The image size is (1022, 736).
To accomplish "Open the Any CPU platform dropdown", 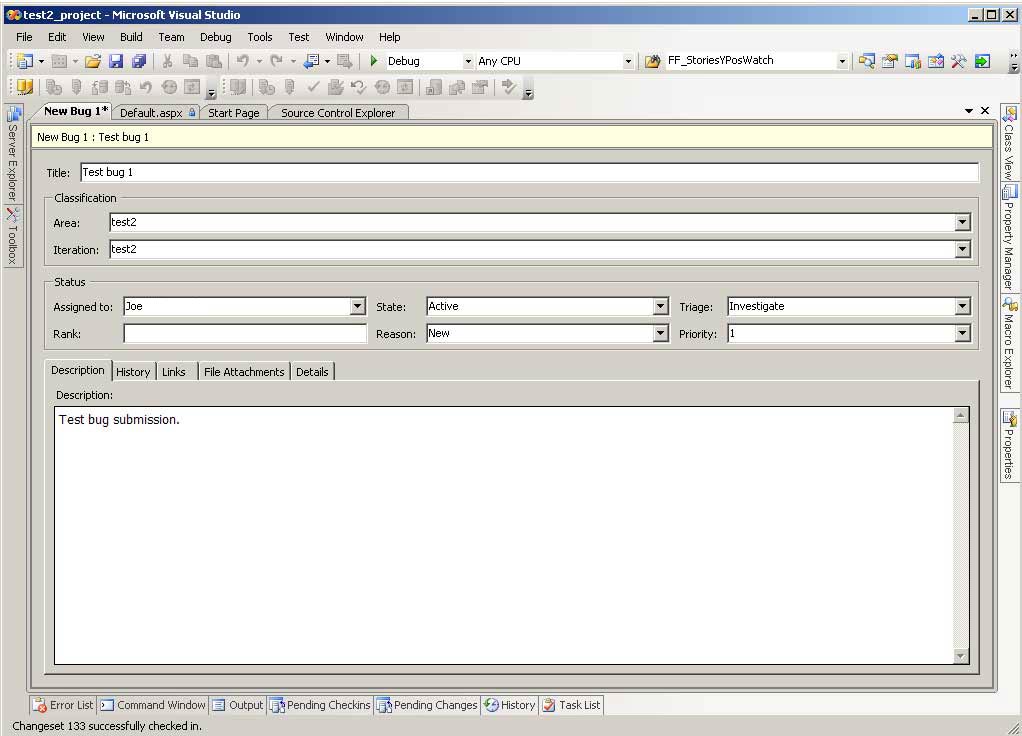I will (628, 61).
